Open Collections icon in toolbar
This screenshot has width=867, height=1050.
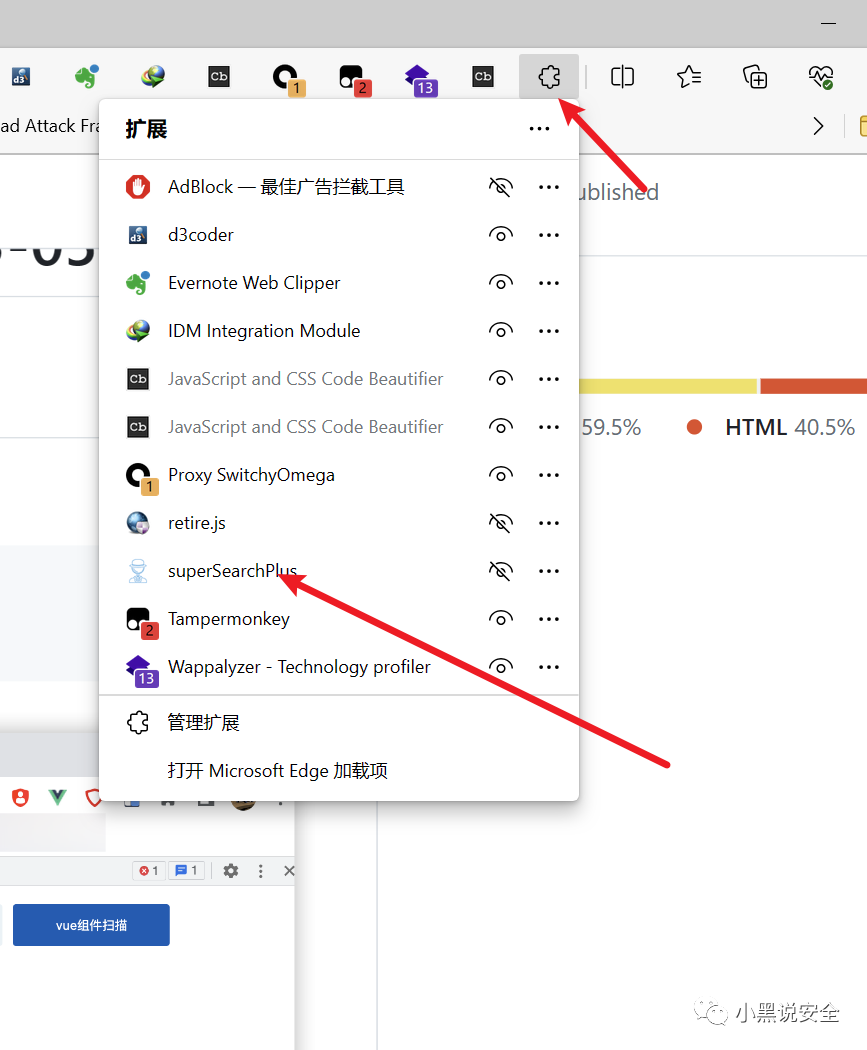755,77
